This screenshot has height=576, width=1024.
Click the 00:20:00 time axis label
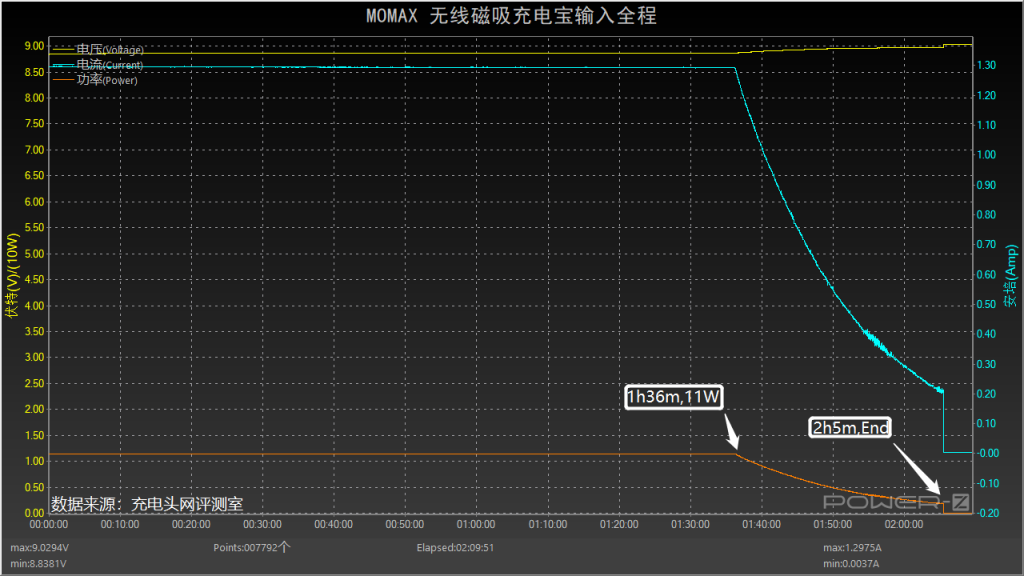[191, 524]
